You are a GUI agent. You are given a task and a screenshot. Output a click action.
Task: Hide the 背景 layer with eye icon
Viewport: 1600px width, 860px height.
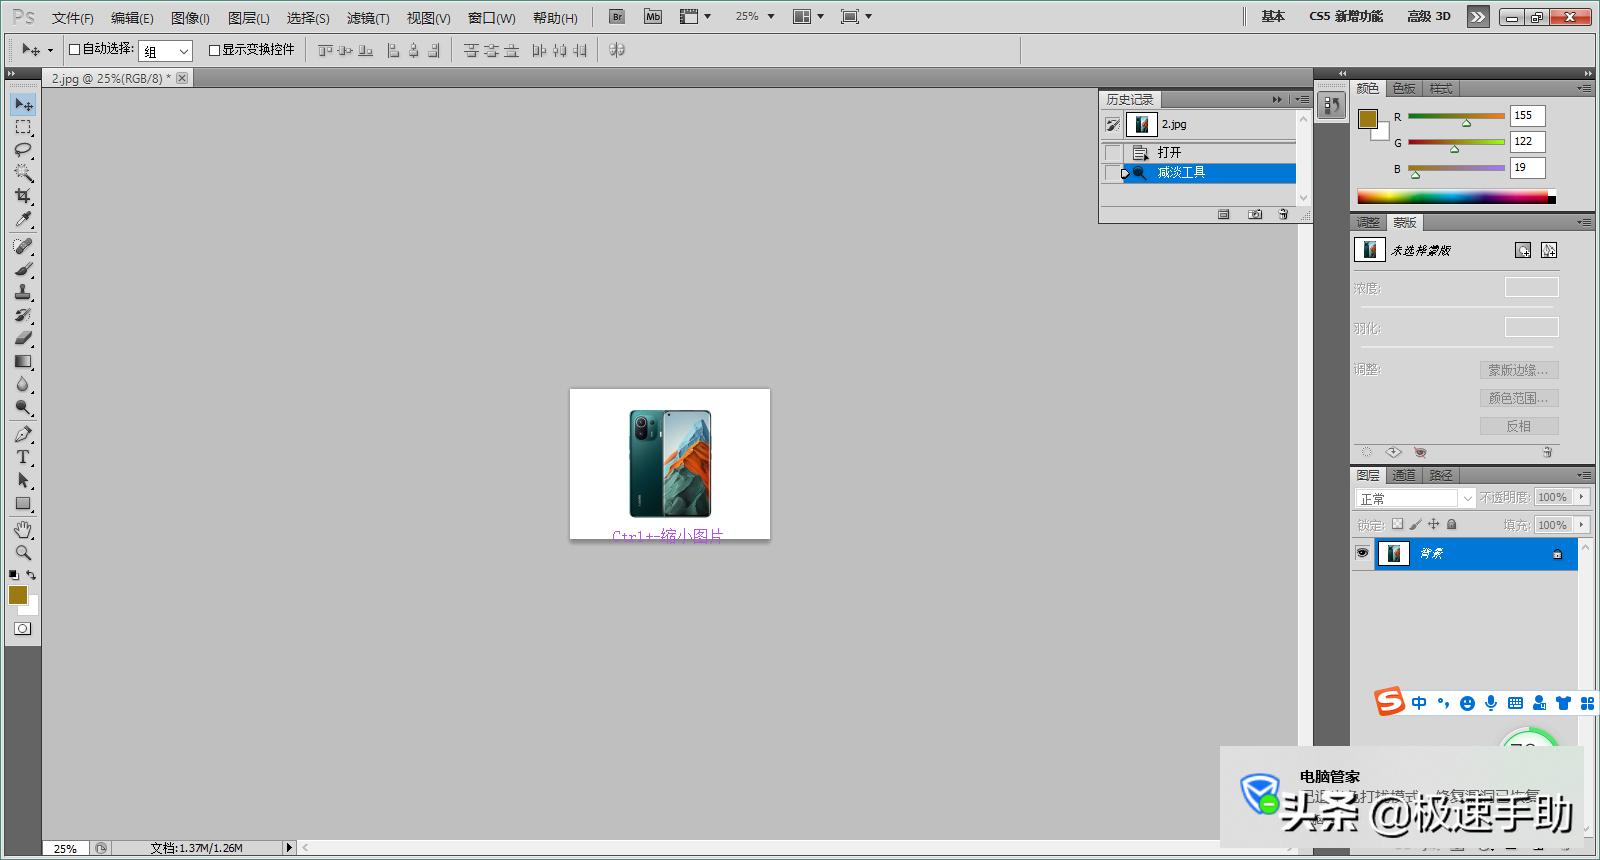(1362, 553)
